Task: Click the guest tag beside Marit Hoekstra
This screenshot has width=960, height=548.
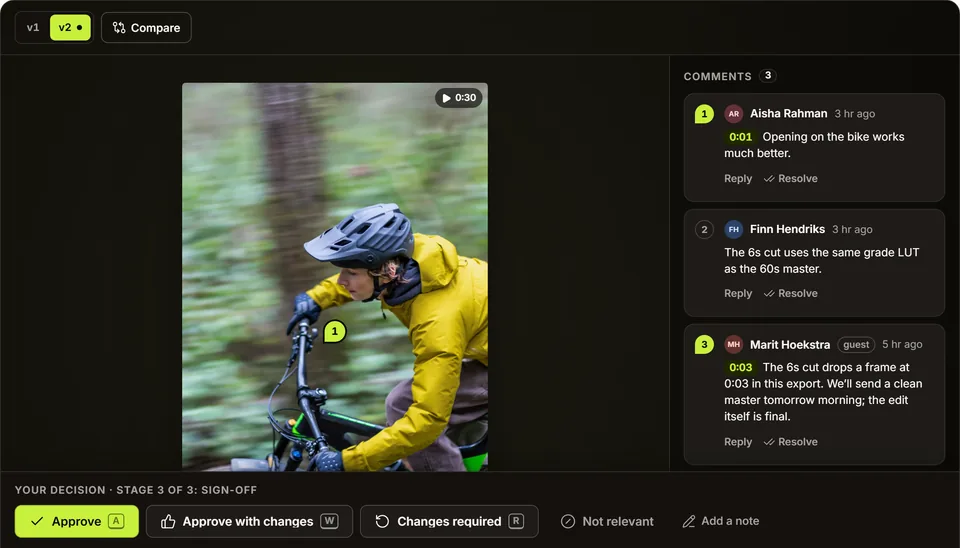Action: click(x=856, y=345)
